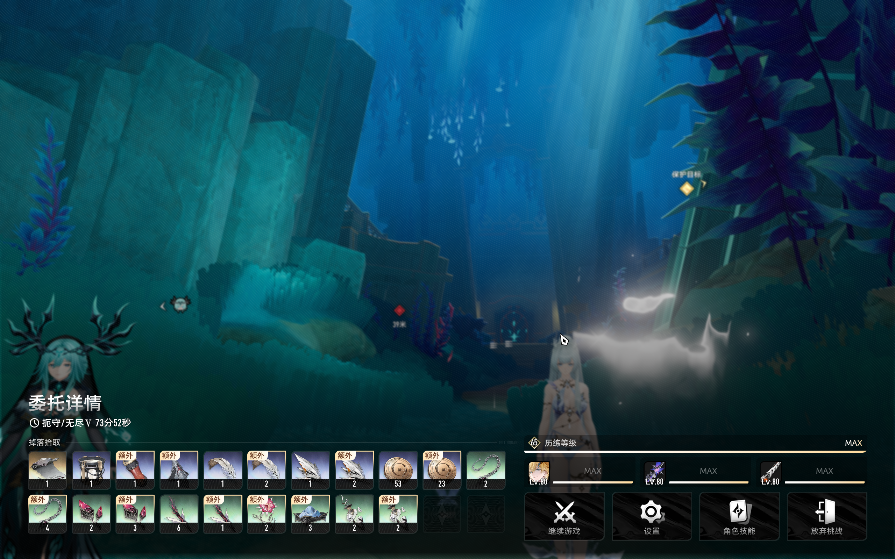Viewport: 895px width, 559px height.
Task: Click the red diamond objective marker
Action: [399, 311]
